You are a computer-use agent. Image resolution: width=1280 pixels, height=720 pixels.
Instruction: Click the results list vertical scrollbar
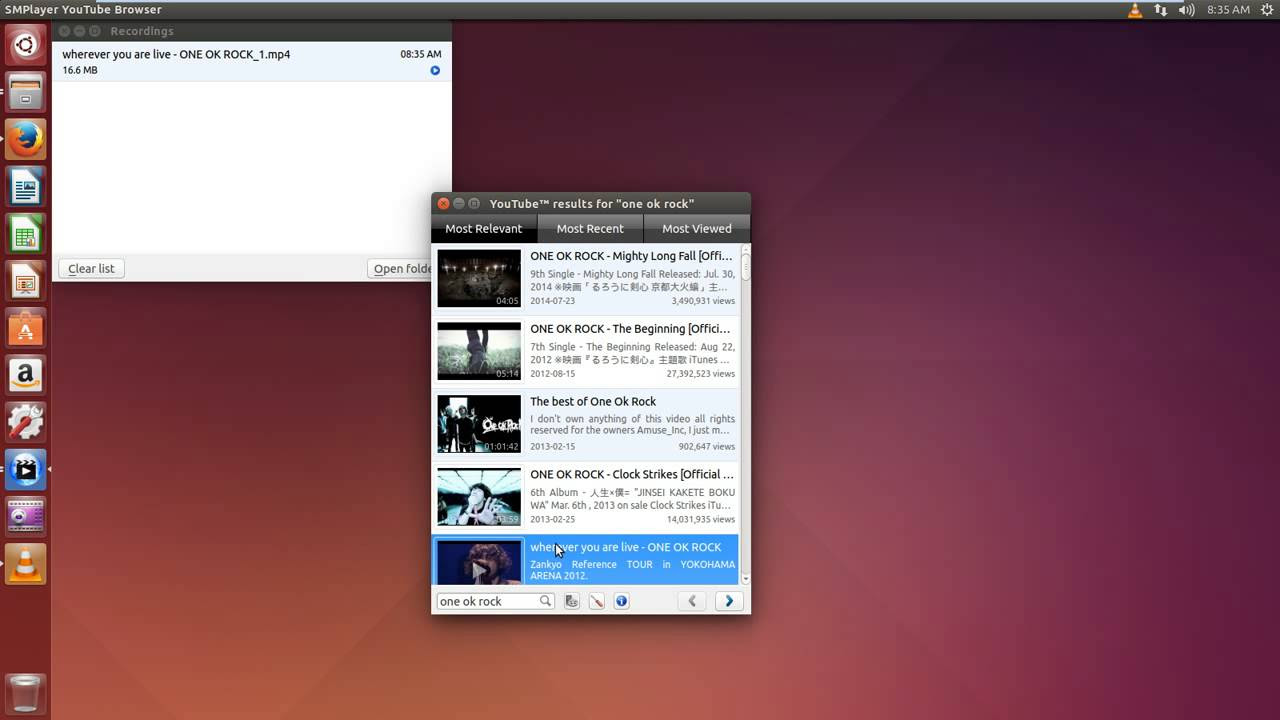(745, 415)
